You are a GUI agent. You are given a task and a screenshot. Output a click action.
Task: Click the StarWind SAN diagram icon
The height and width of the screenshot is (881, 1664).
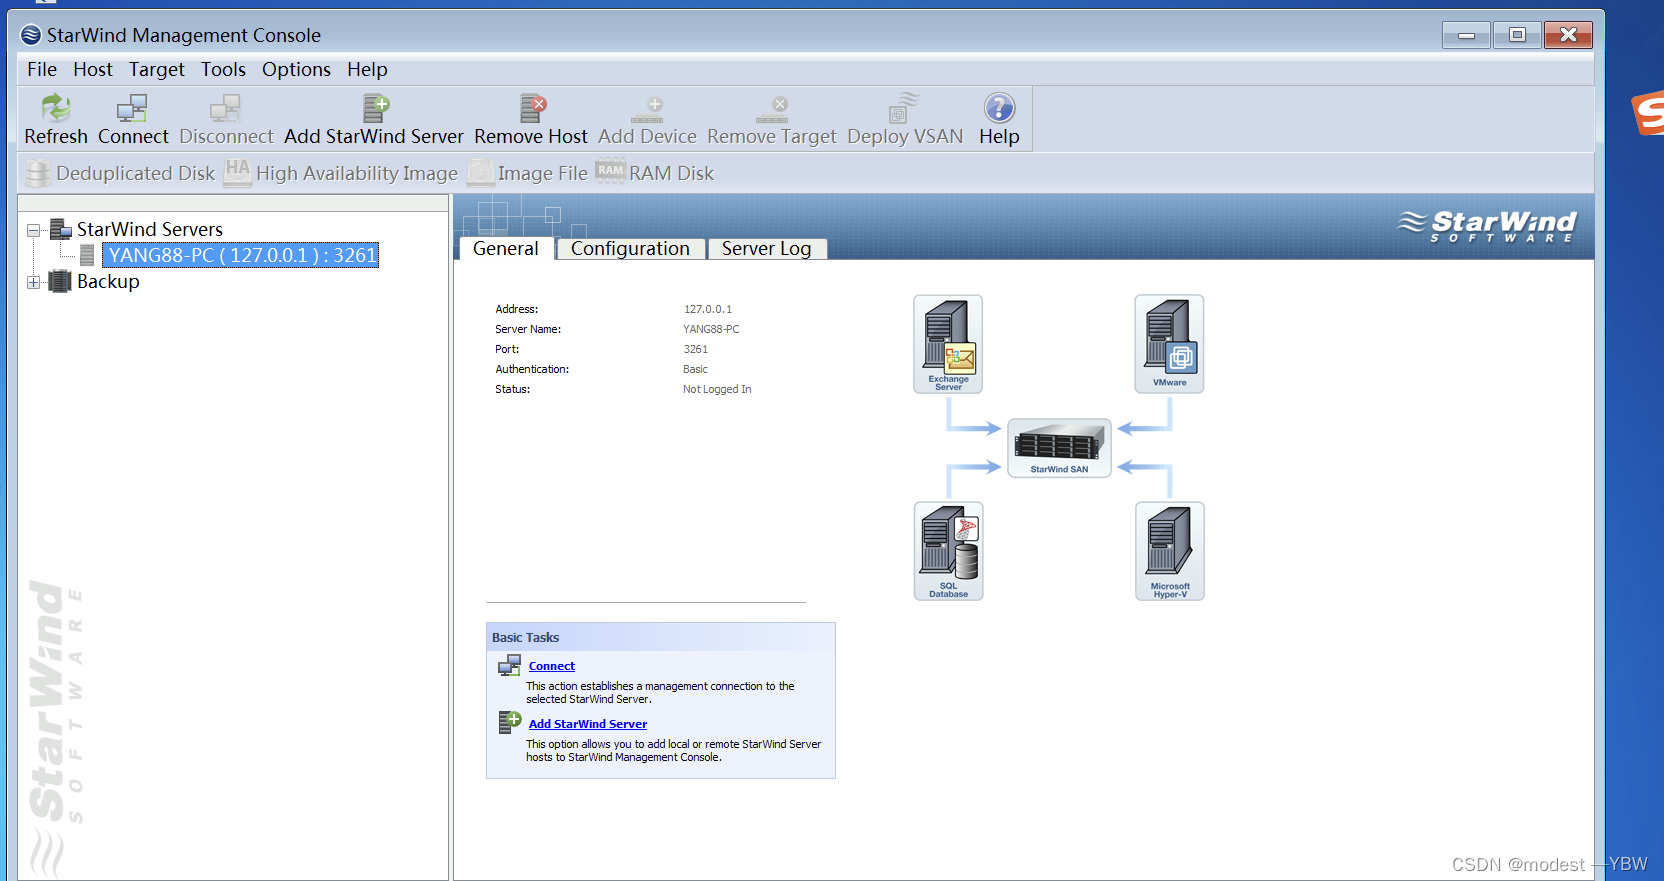tap(1059, 448)
